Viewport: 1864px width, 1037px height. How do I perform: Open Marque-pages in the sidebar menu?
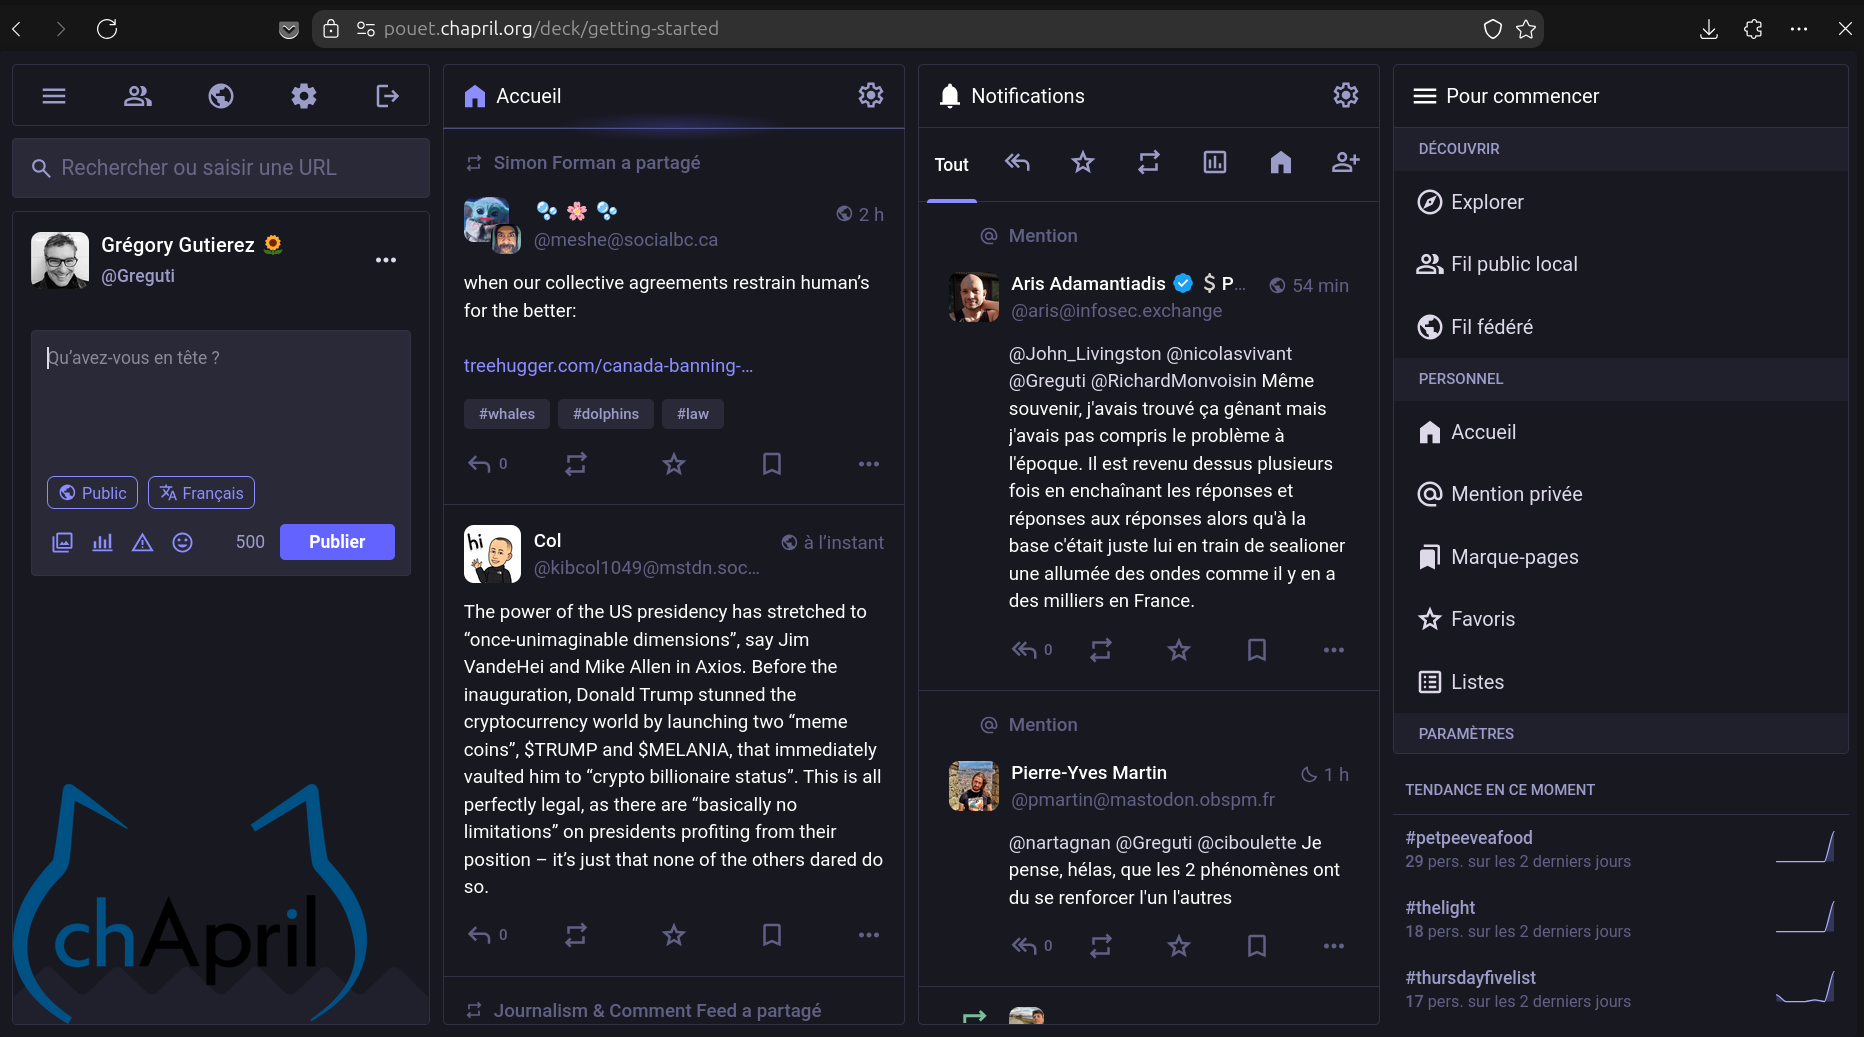(1514, 557)
